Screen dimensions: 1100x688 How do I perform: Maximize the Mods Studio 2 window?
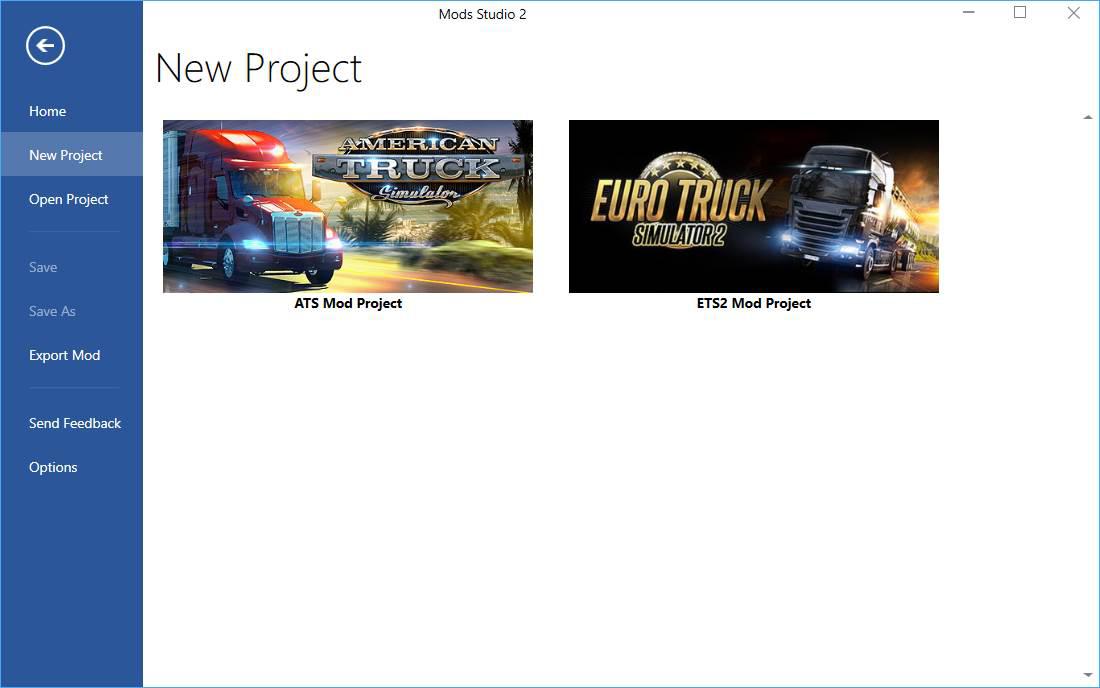click(x=1020, y=13)
